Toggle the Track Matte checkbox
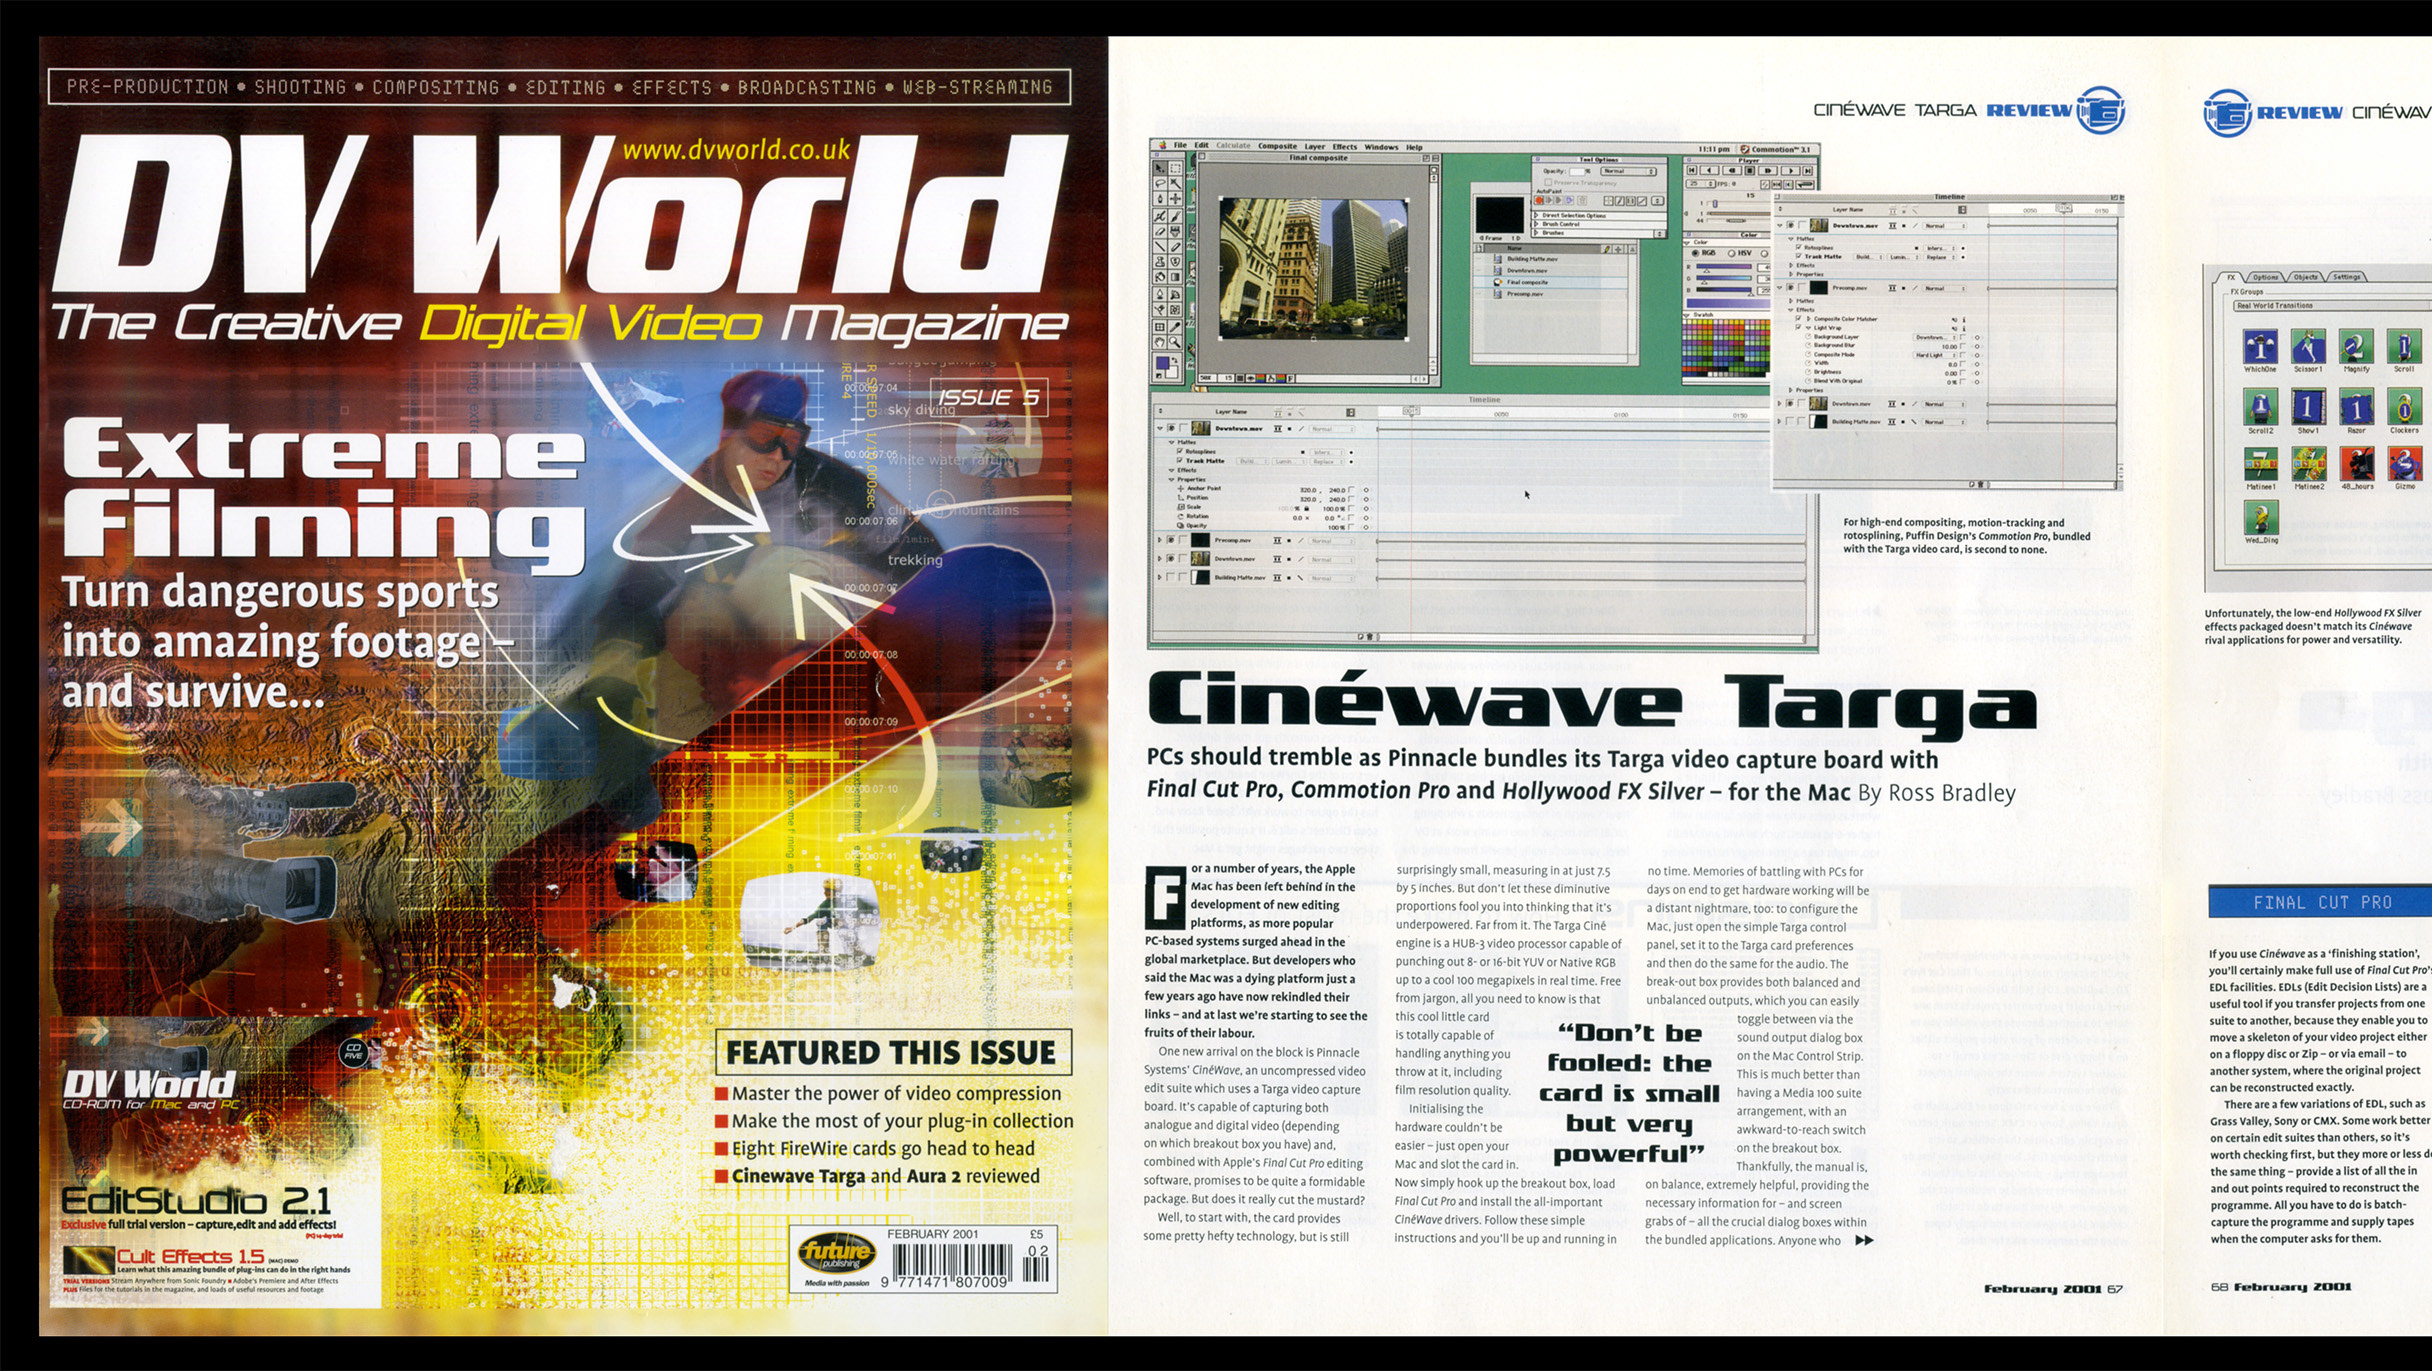 click(1799, 256)
